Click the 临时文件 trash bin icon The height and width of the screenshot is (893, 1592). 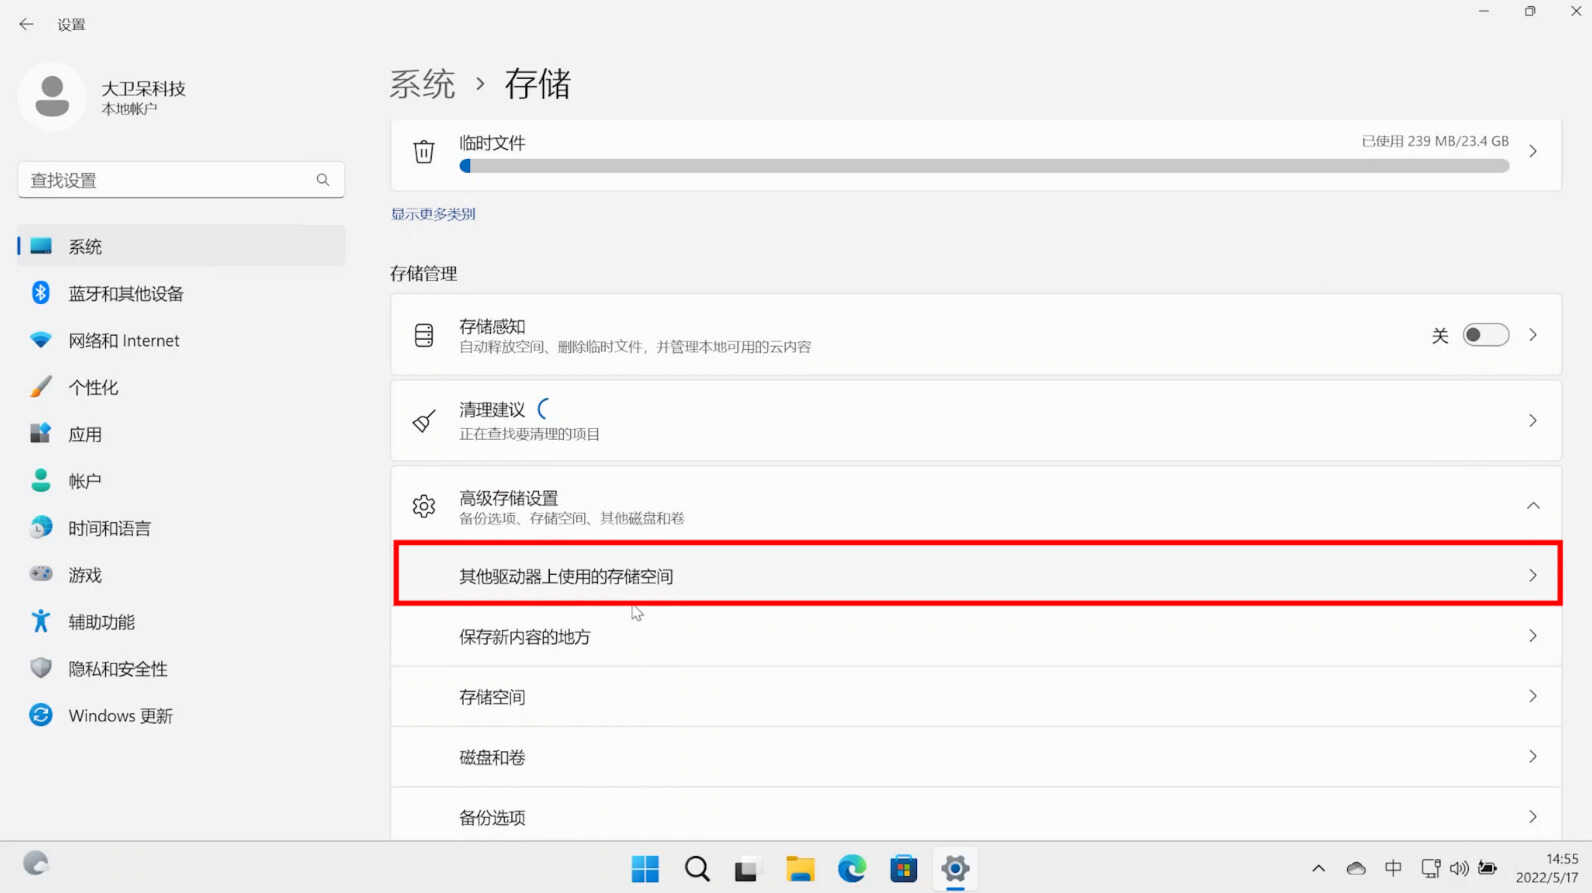424,152
